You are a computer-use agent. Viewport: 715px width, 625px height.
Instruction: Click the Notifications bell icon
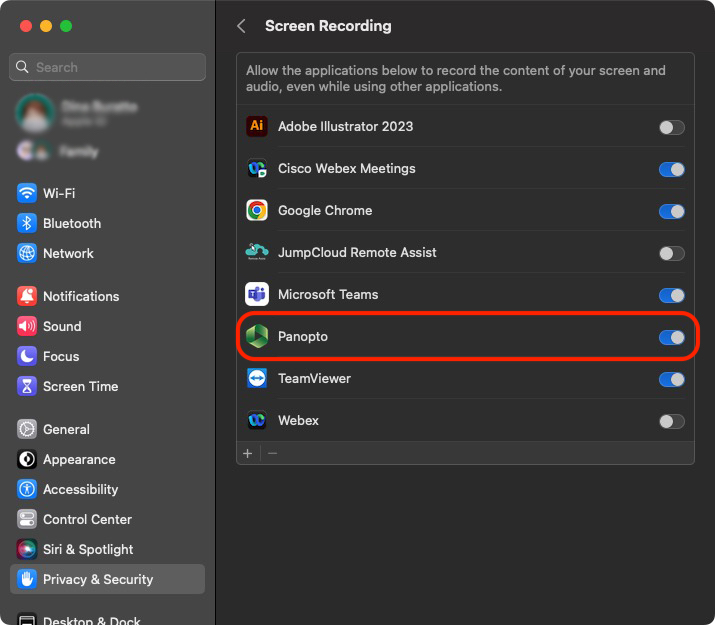[27, 296]
